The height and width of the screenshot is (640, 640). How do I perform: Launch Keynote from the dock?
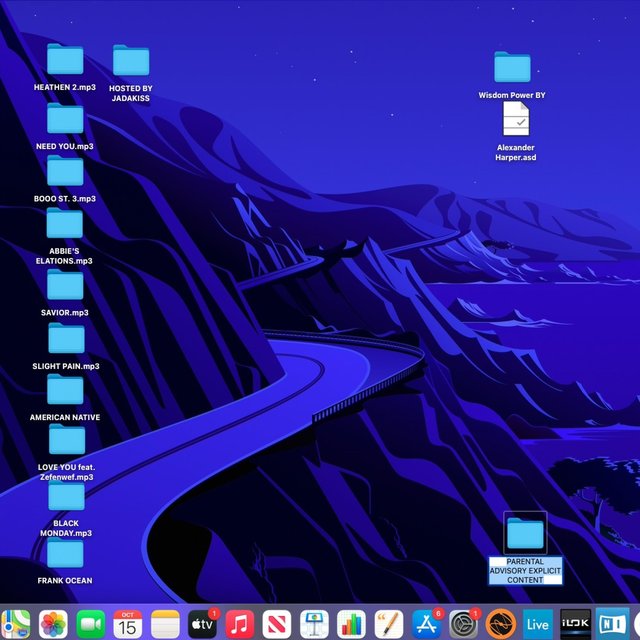pos(314,624)
